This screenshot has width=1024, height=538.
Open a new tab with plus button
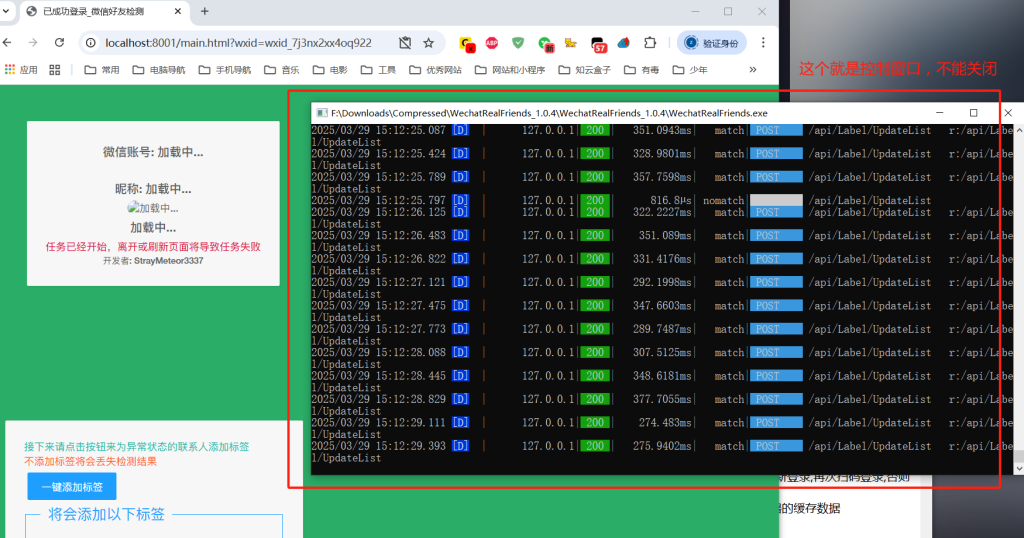click(x=204, y=11)
